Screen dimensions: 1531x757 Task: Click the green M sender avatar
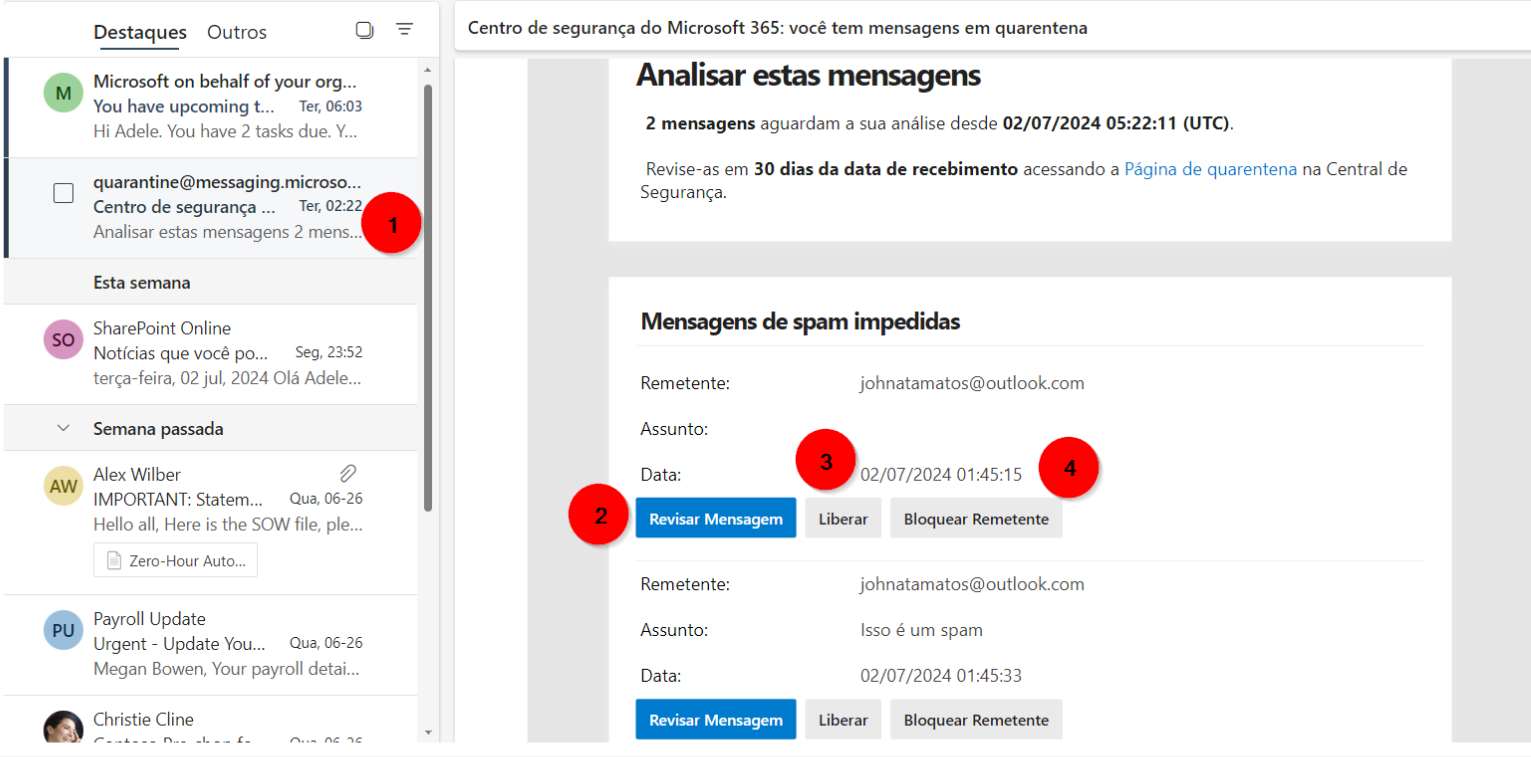pyautogui.click(x=63, y=94)
